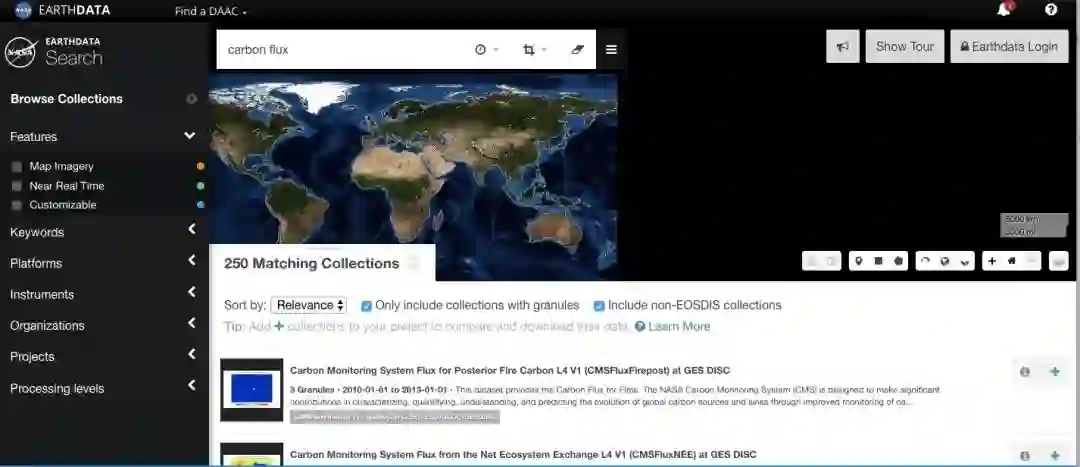Click the Show Tour button
Image resolution: width=1080 pixels, height=467 pixels.
(904, 46)
